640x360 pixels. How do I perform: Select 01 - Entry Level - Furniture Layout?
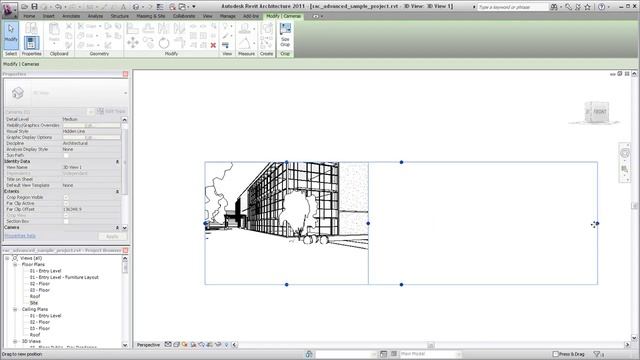(64, 277)
